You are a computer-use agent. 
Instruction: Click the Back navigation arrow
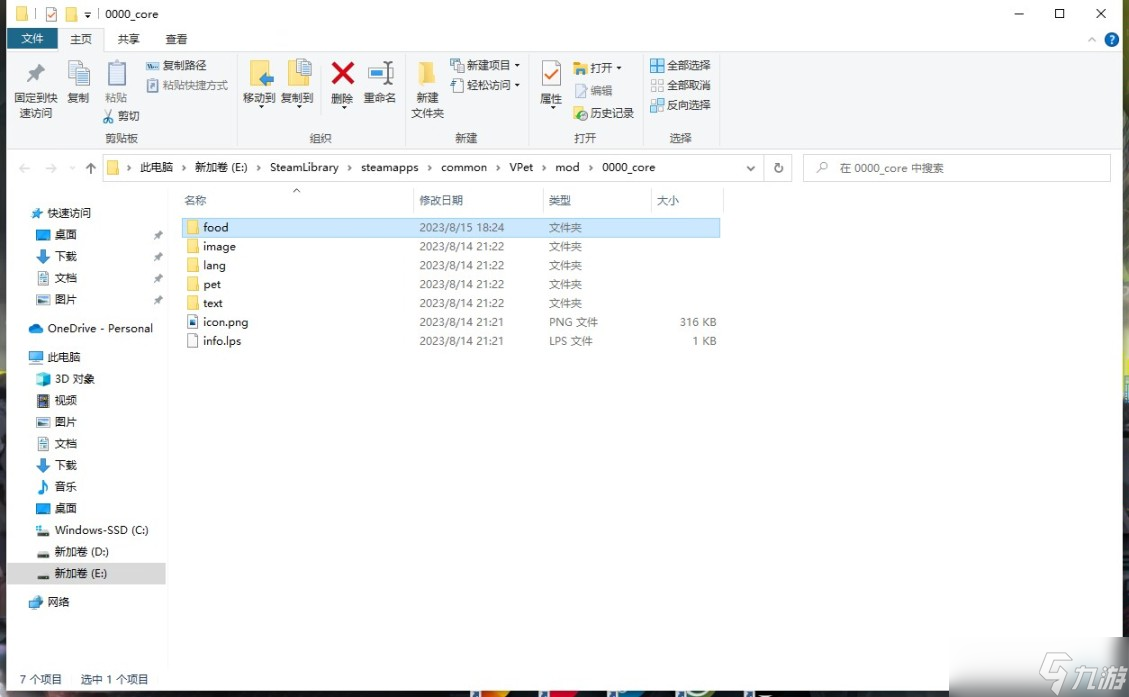pos(24,168)
